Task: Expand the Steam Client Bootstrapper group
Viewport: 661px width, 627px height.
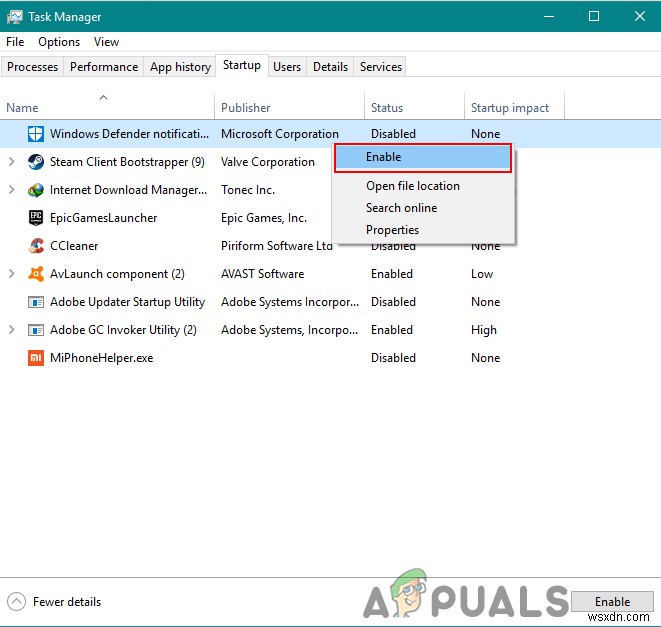Action: (x=12, y=161)
